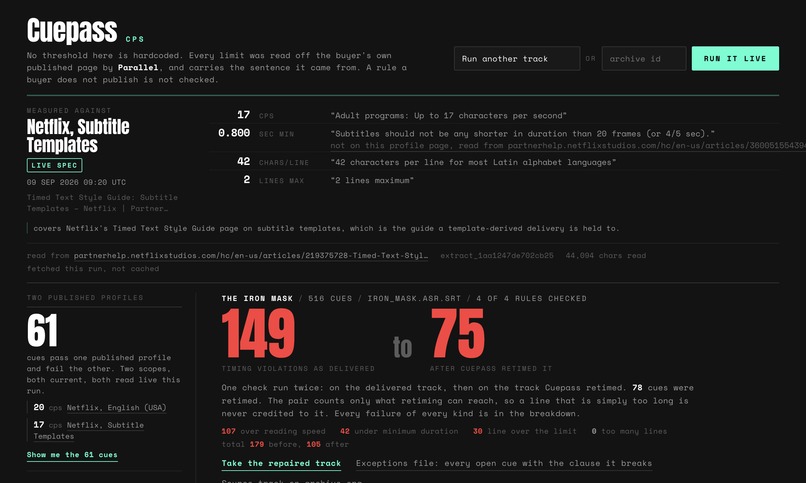Click '4 OF 4 RULES CHECKED' text
This screenshot has width=806, height=483.
pyautogui.click(x=531, y=298)
